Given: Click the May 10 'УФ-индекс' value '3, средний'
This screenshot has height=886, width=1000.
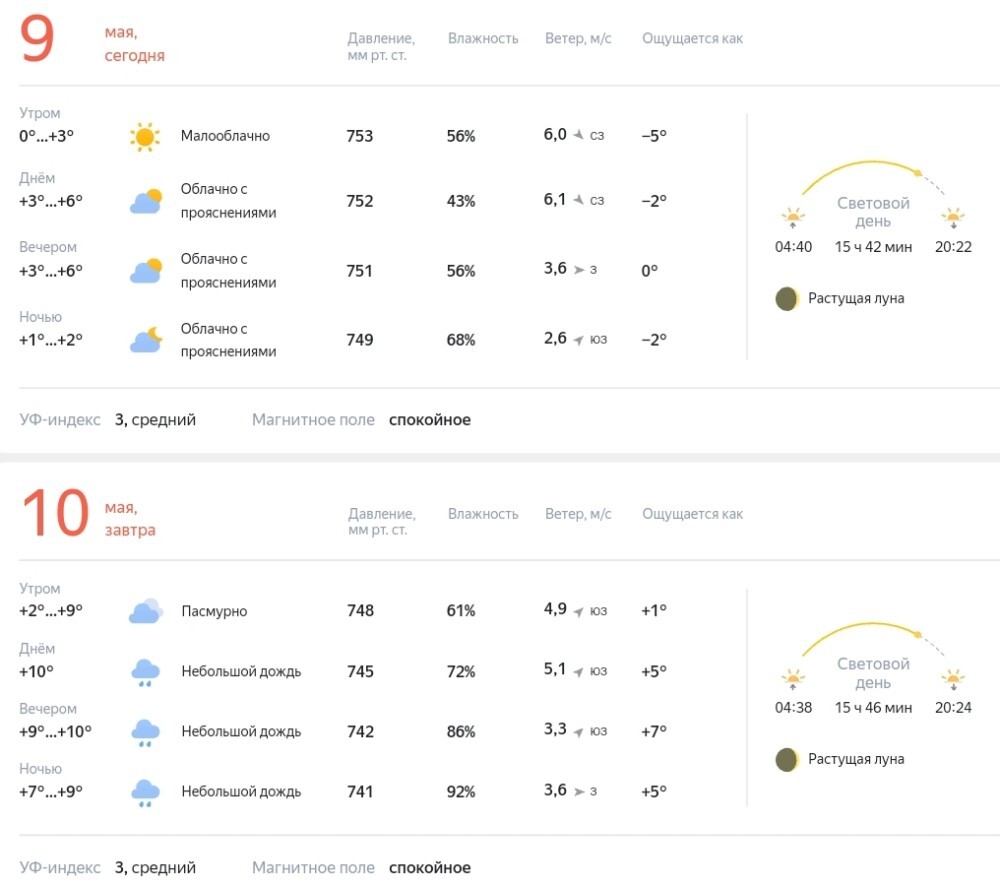Looking at the screenshot, I should click(155, 868).
